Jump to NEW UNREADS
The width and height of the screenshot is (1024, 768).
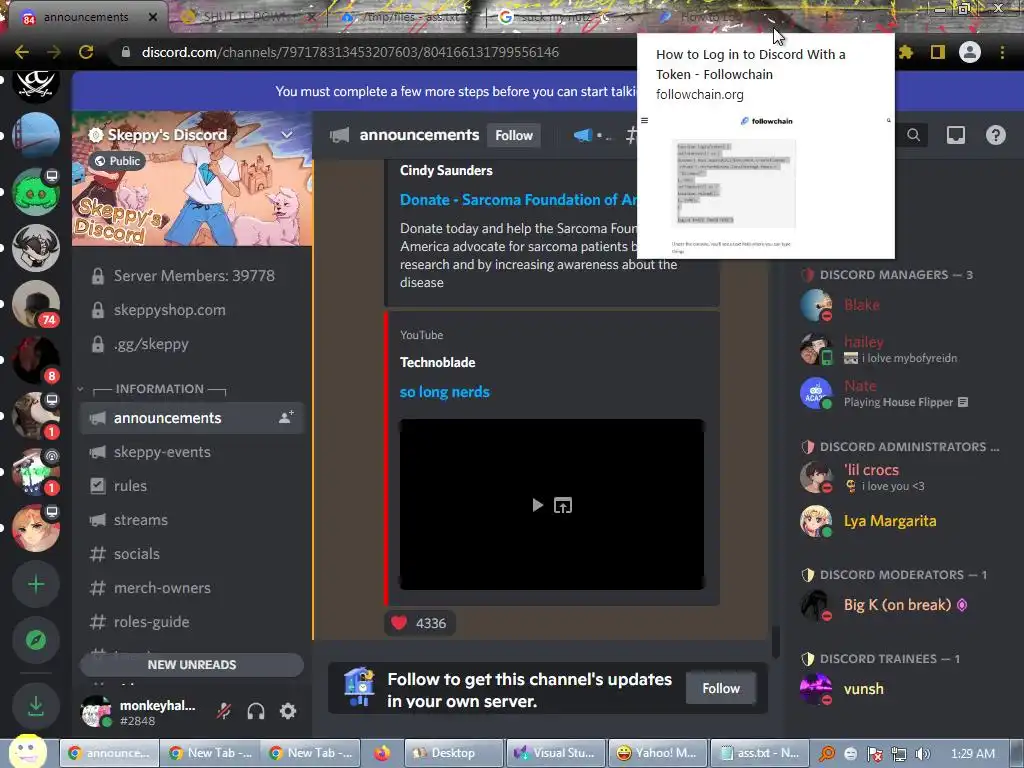point(192,665)
